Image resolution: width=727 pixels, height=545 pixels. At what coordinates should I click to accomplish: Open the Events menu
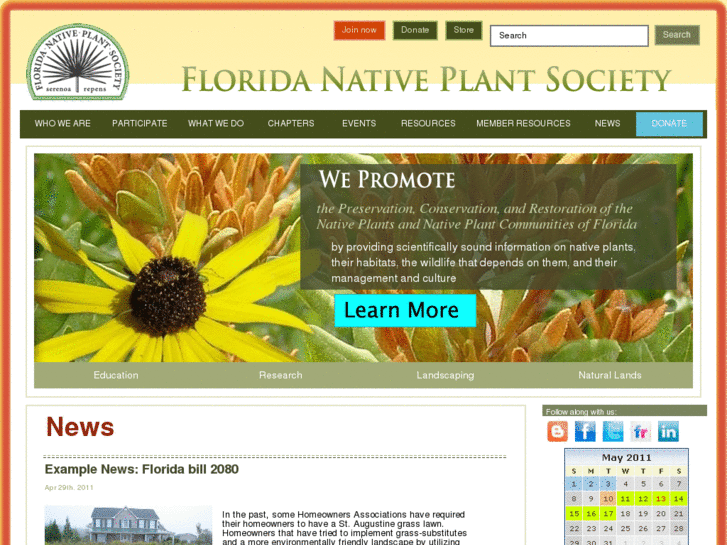pyautogui.click(x=359, y=124)
